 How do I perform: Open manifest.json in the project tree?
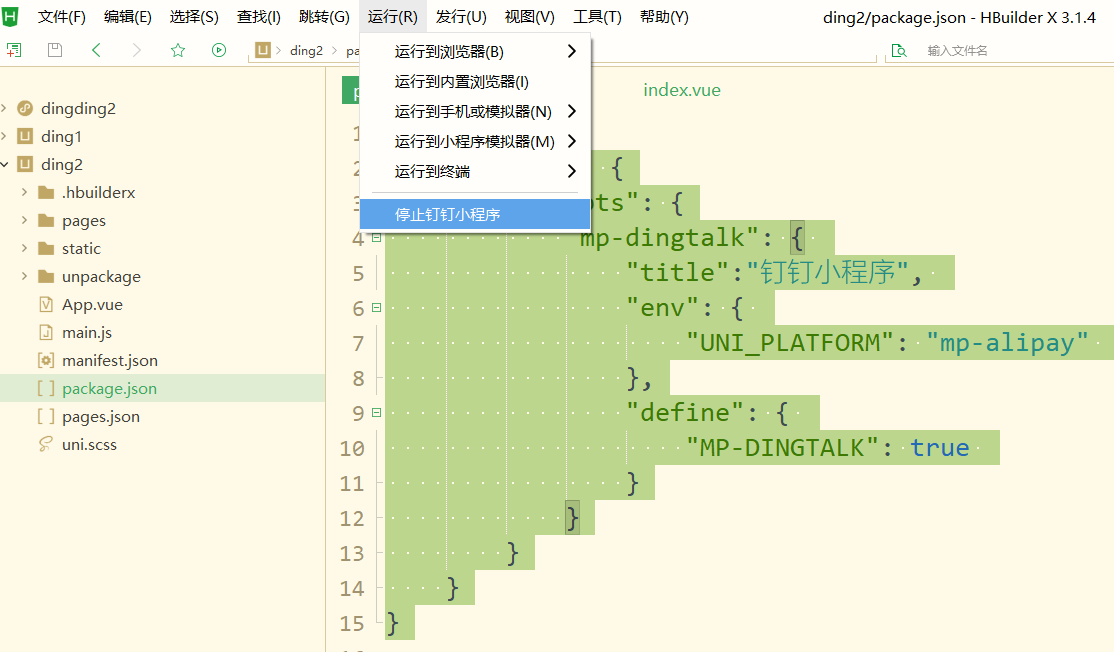point(109,361)
